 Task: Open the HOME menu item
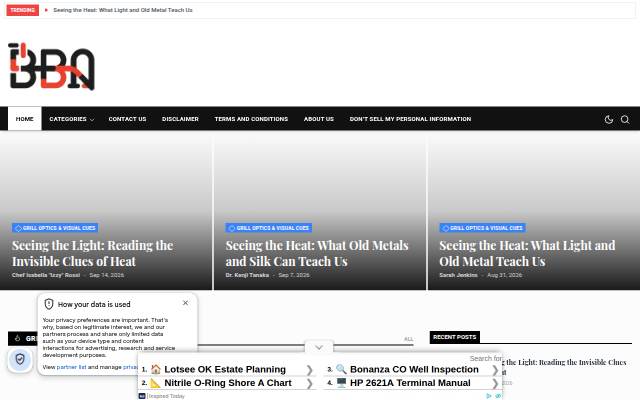24,119
